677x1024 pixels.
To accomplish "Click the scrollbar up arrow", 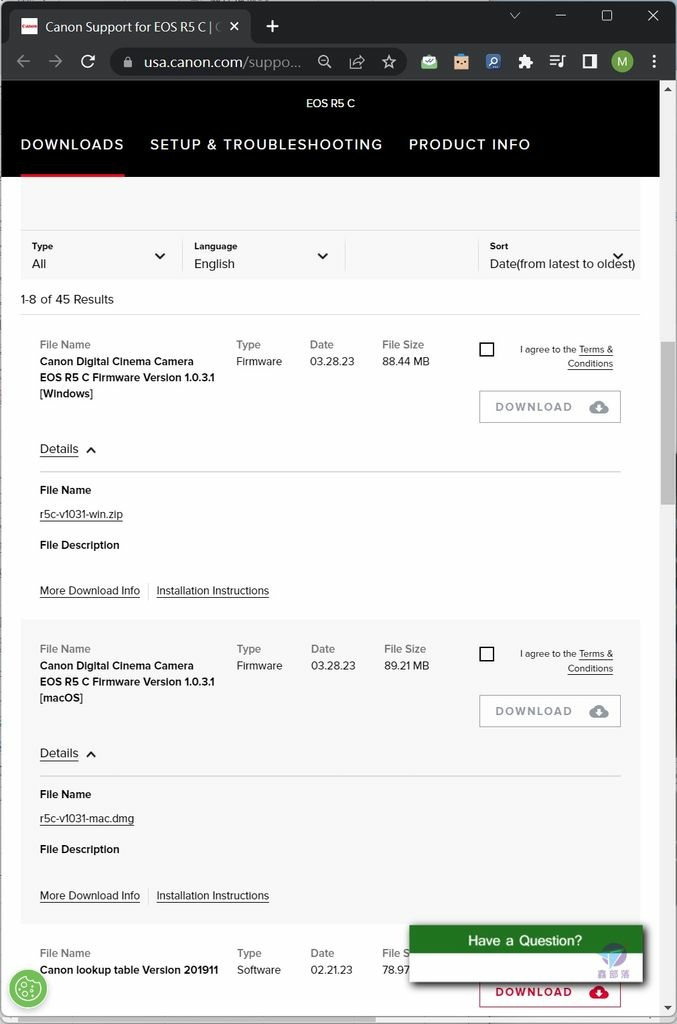I will (667, 89).
